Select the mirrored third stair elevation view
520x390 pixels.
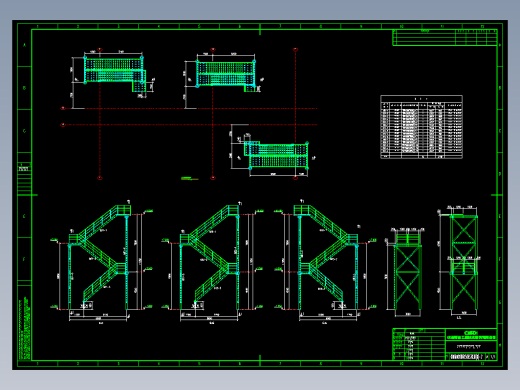click(x=326, y=262)
